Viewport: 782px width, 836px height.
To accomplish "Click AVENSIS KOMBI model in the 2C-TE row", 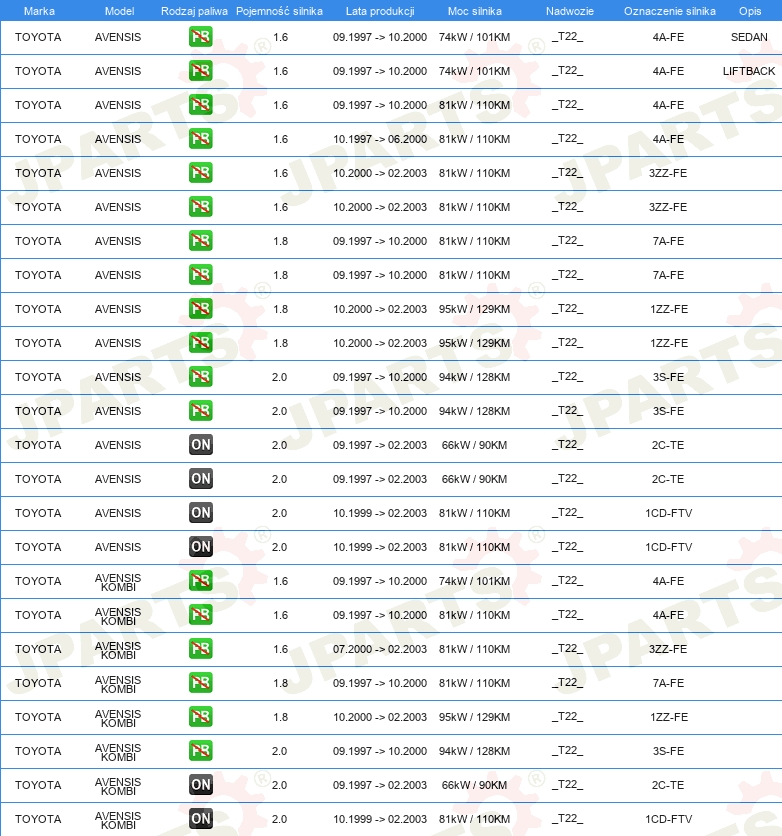I will (118, 786).
